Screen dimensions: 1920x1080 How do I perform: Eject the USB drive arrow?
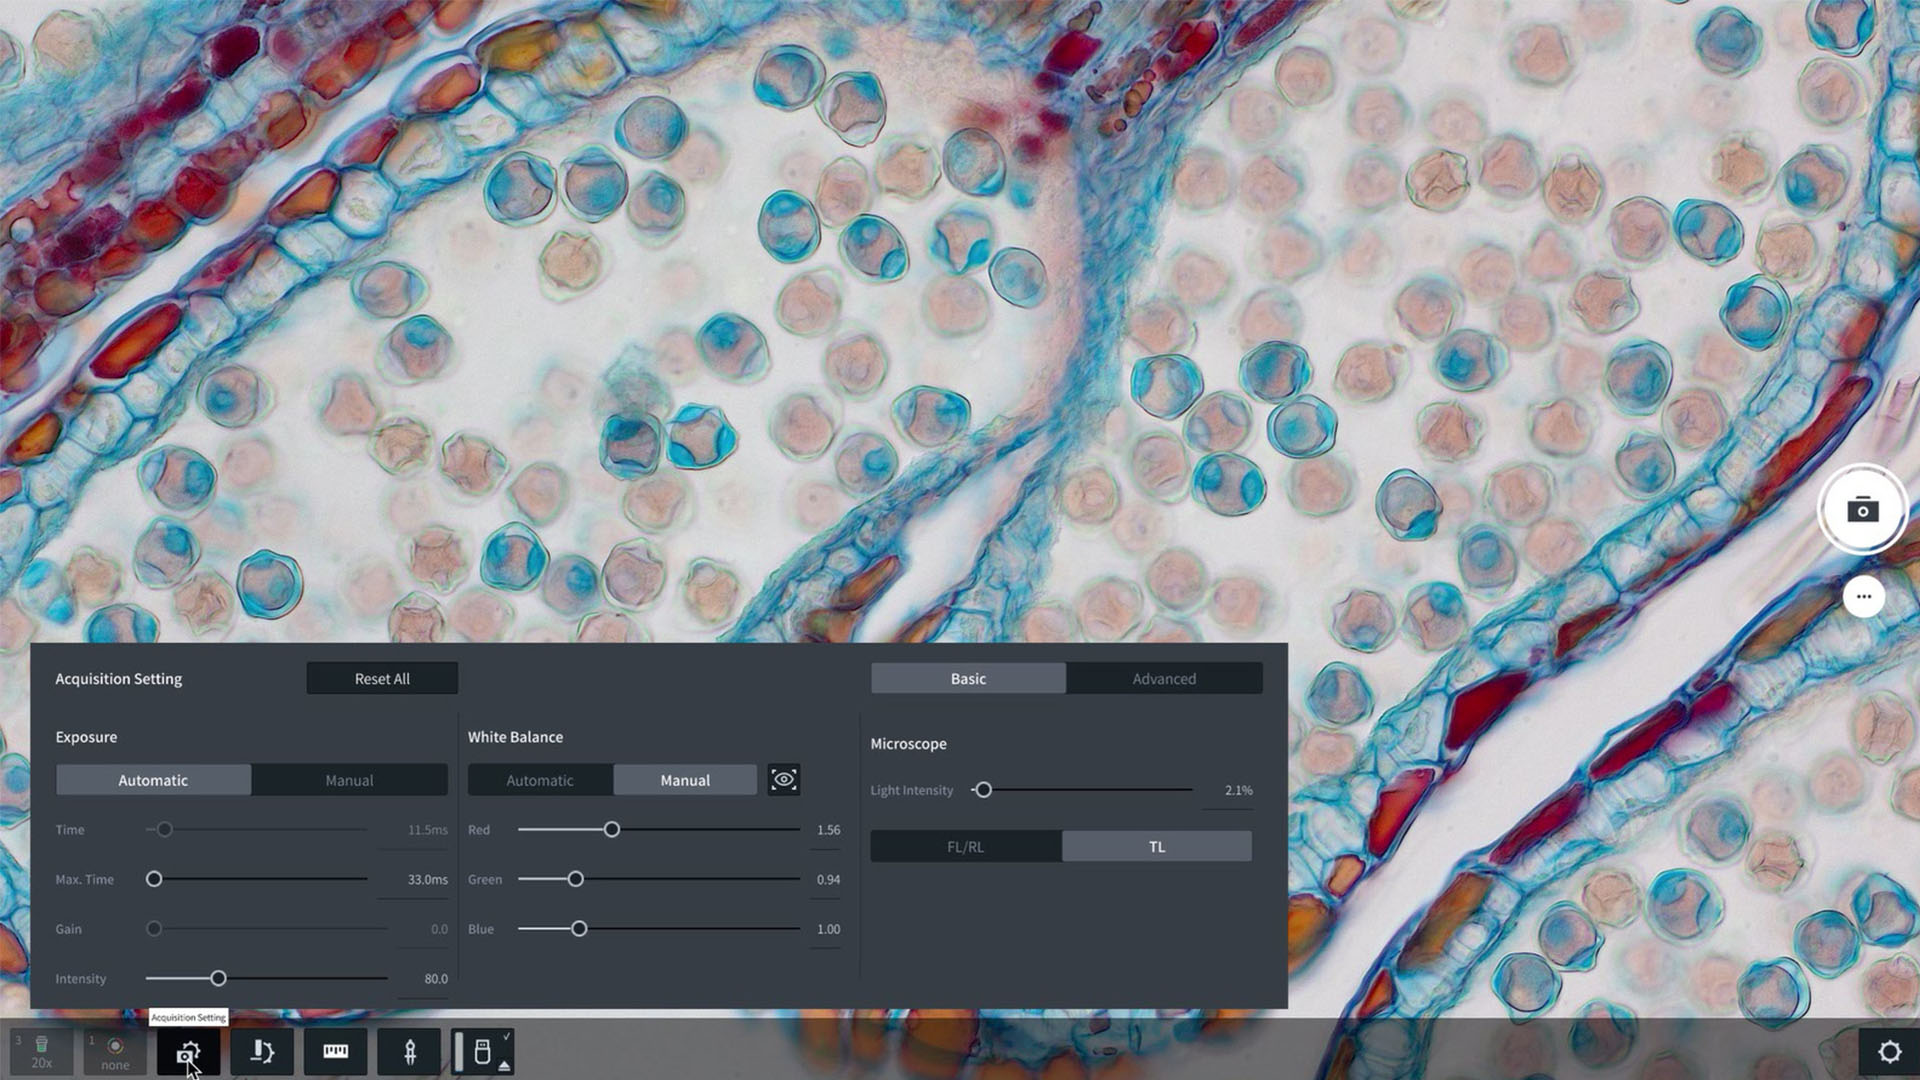(x=504, y=1066)
